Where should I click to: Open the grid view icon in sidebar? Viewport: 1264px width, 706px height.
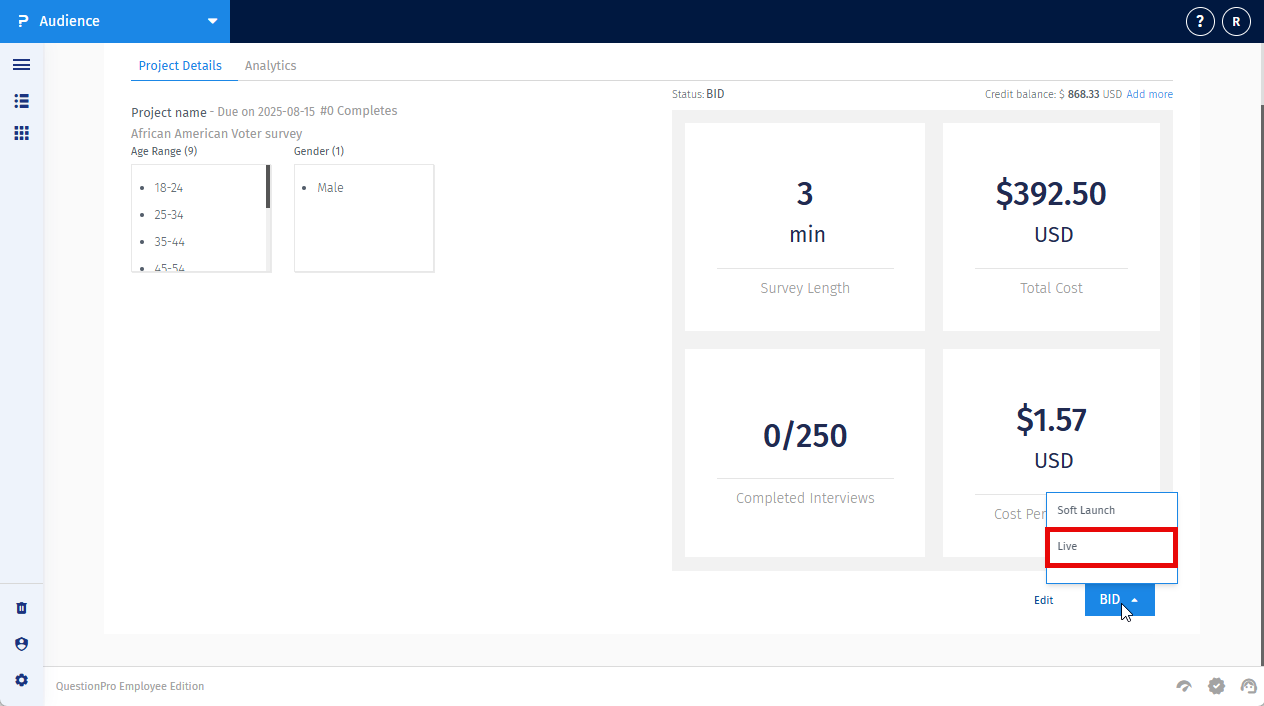[21, 132]
